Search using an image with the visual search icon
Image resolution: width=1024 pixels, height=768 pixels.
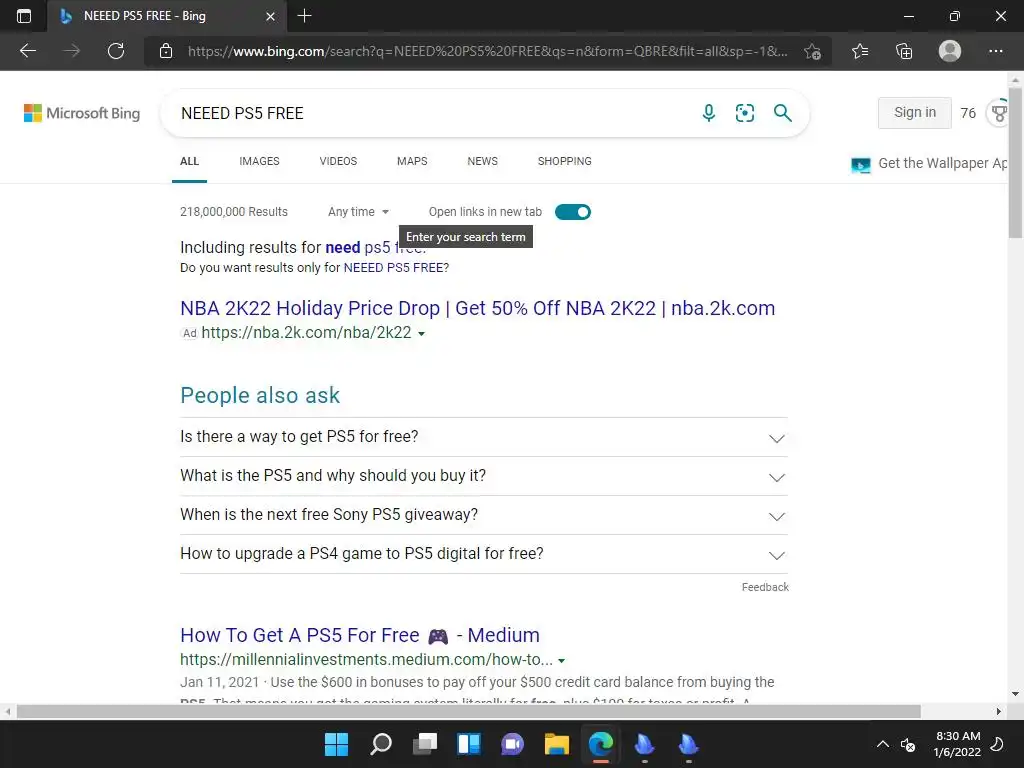[744, 113]
